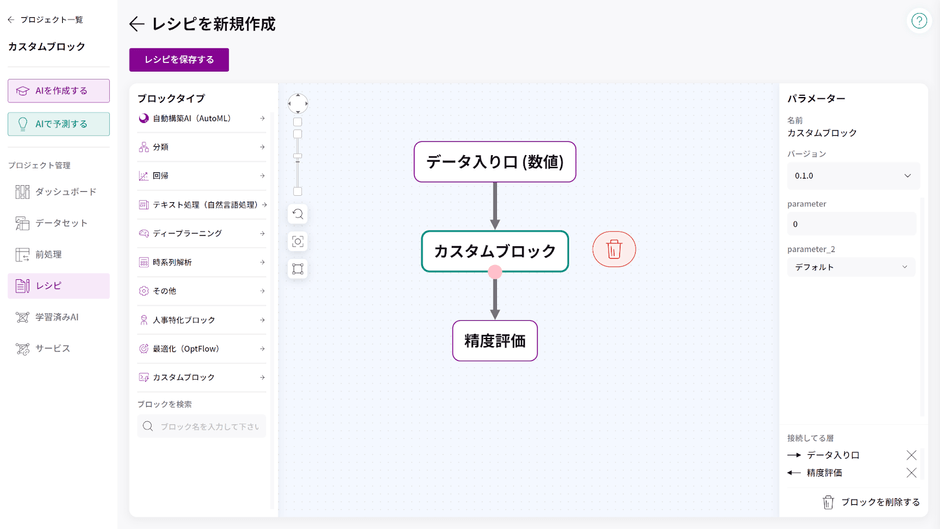This screenshot has width=940, height=529.
Task: Click the レシピを保存する button
Action: pos(179,60)
